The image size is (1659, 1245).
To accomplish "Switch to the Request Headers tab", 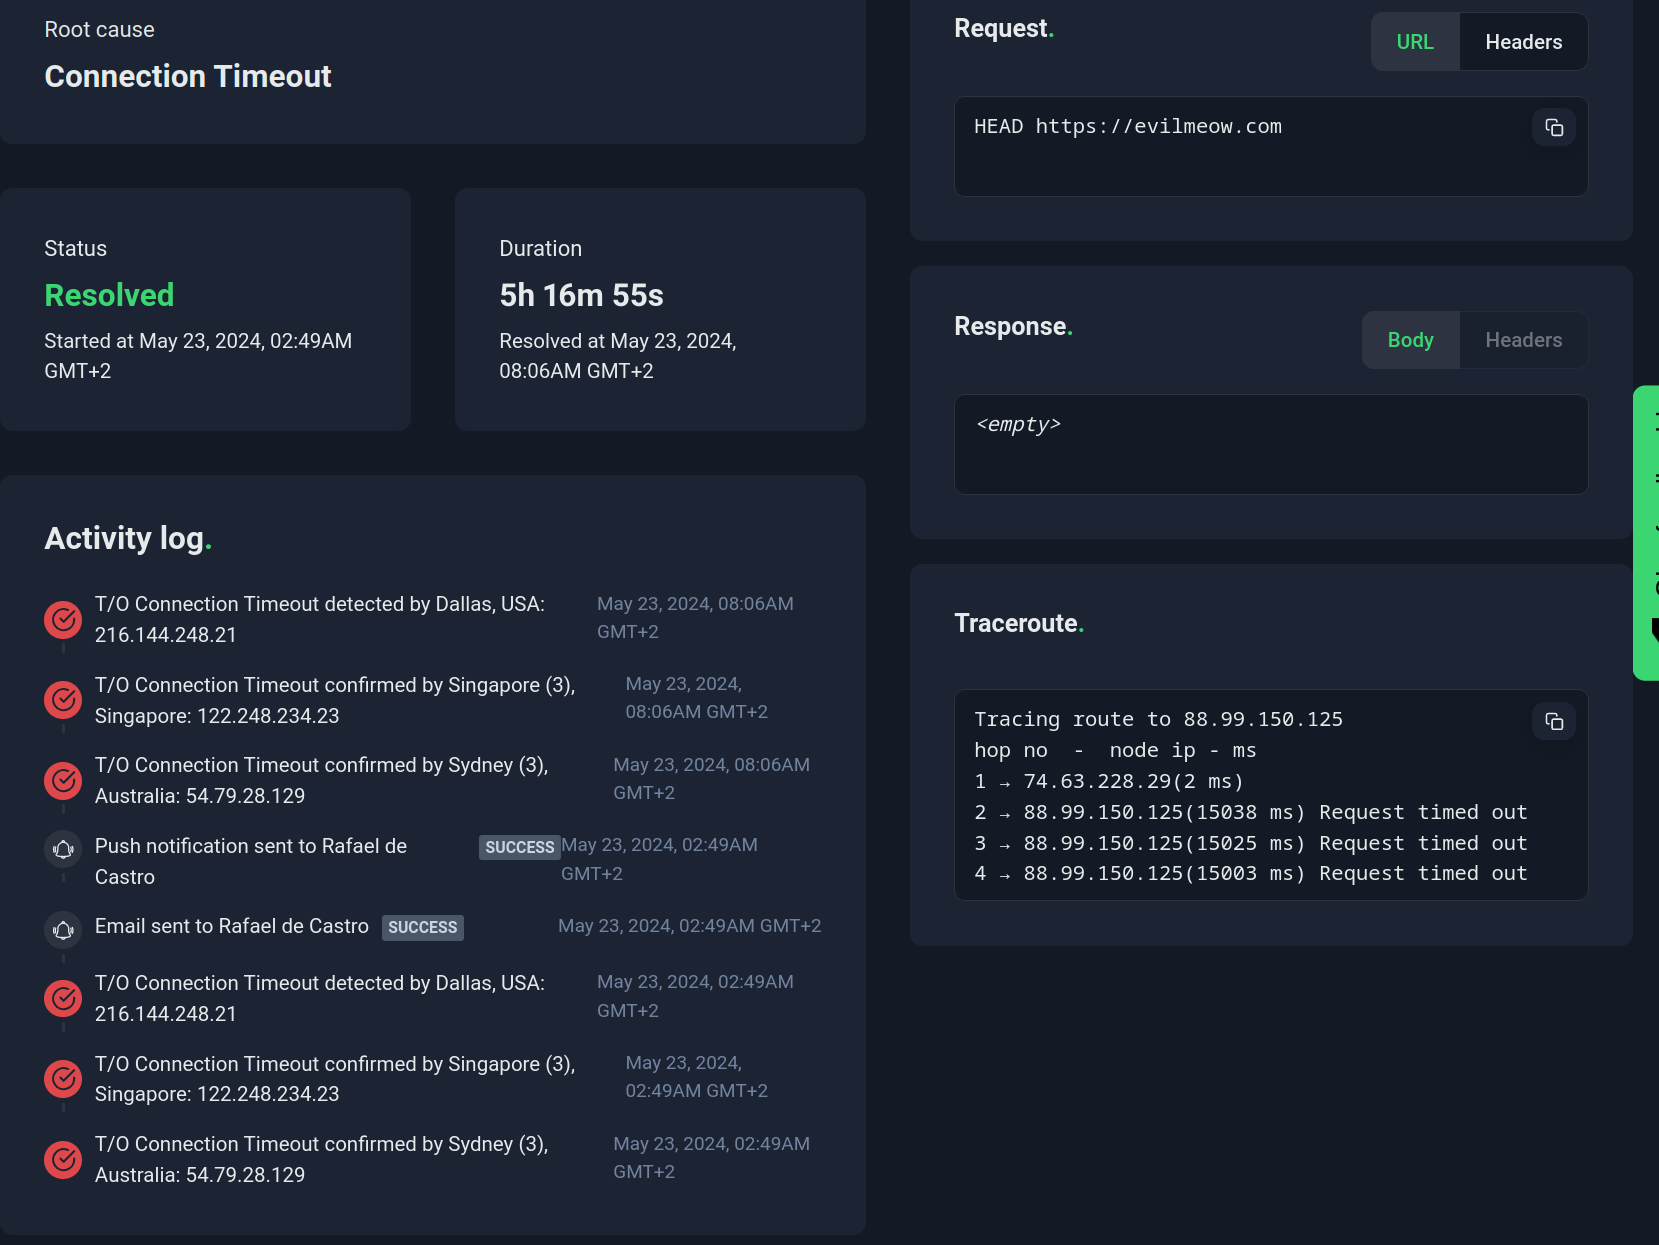I will coord(1523,42).
